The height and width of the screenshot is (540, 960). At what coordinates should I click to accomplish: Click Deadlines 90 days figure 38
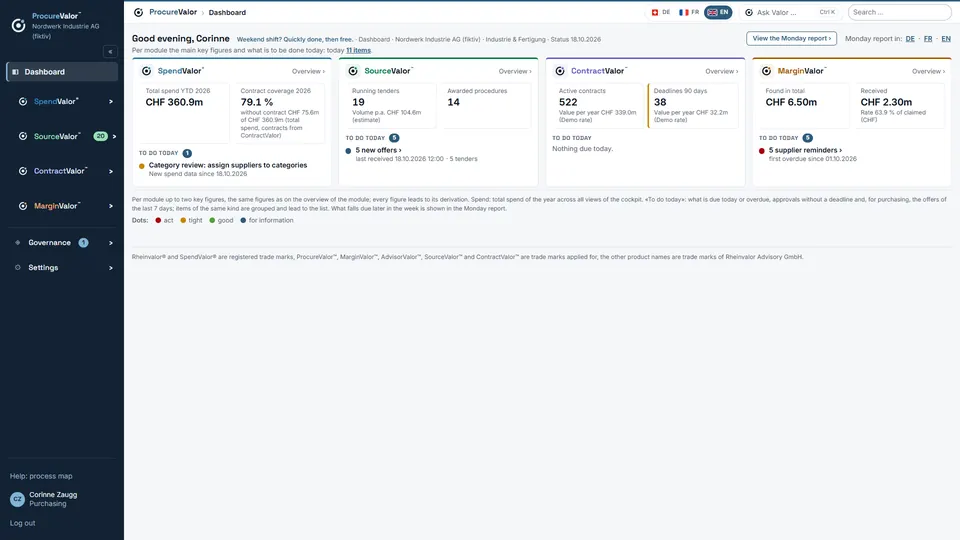coord(660,102)
